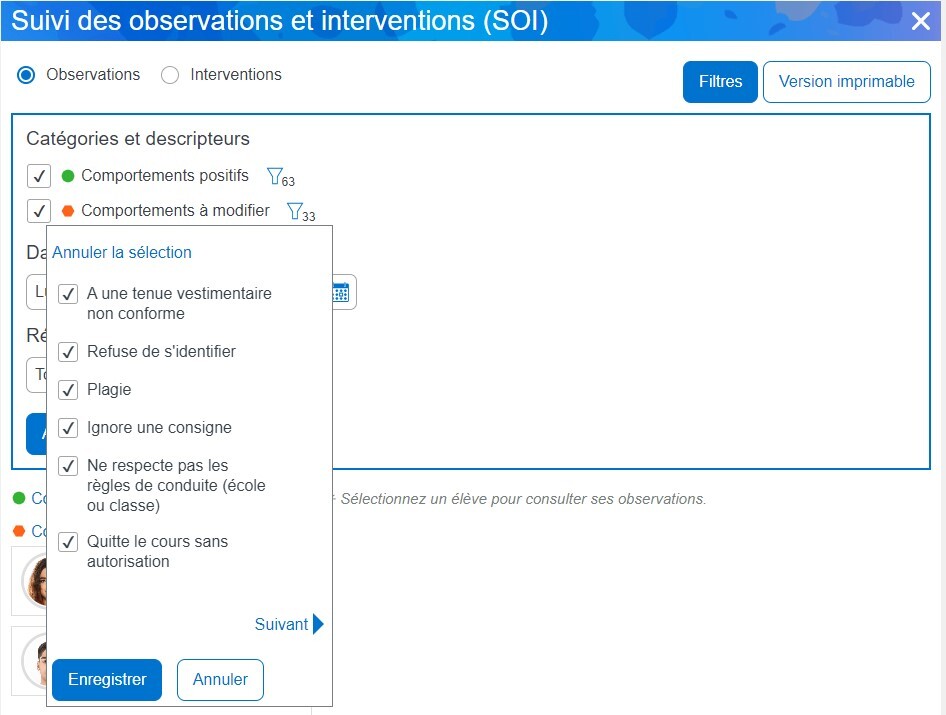This screenshot has width=946, height=715.
Task: Click the Comportements à modifier filter icon
Action: tap(295, 211)
